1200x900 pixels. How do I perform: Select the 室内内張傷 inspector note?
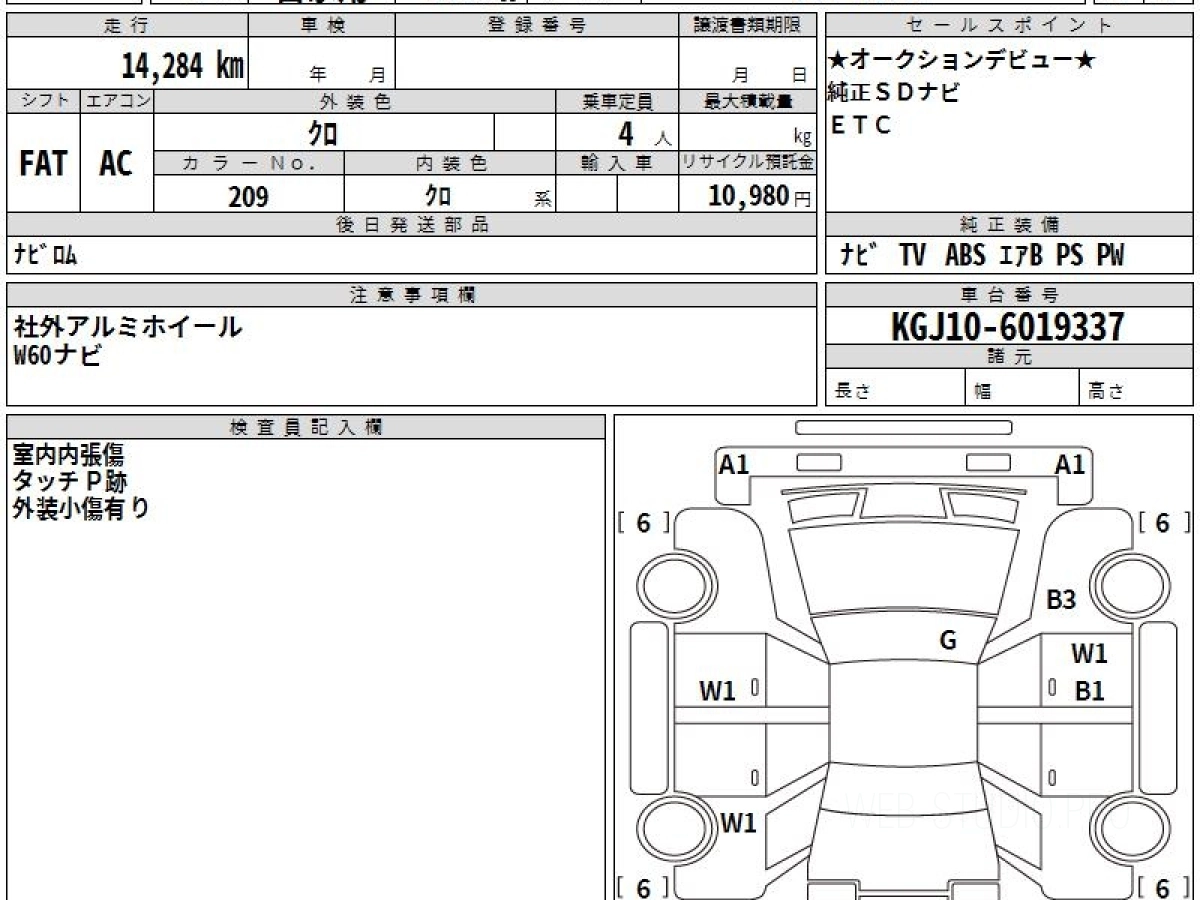(68, 456)
